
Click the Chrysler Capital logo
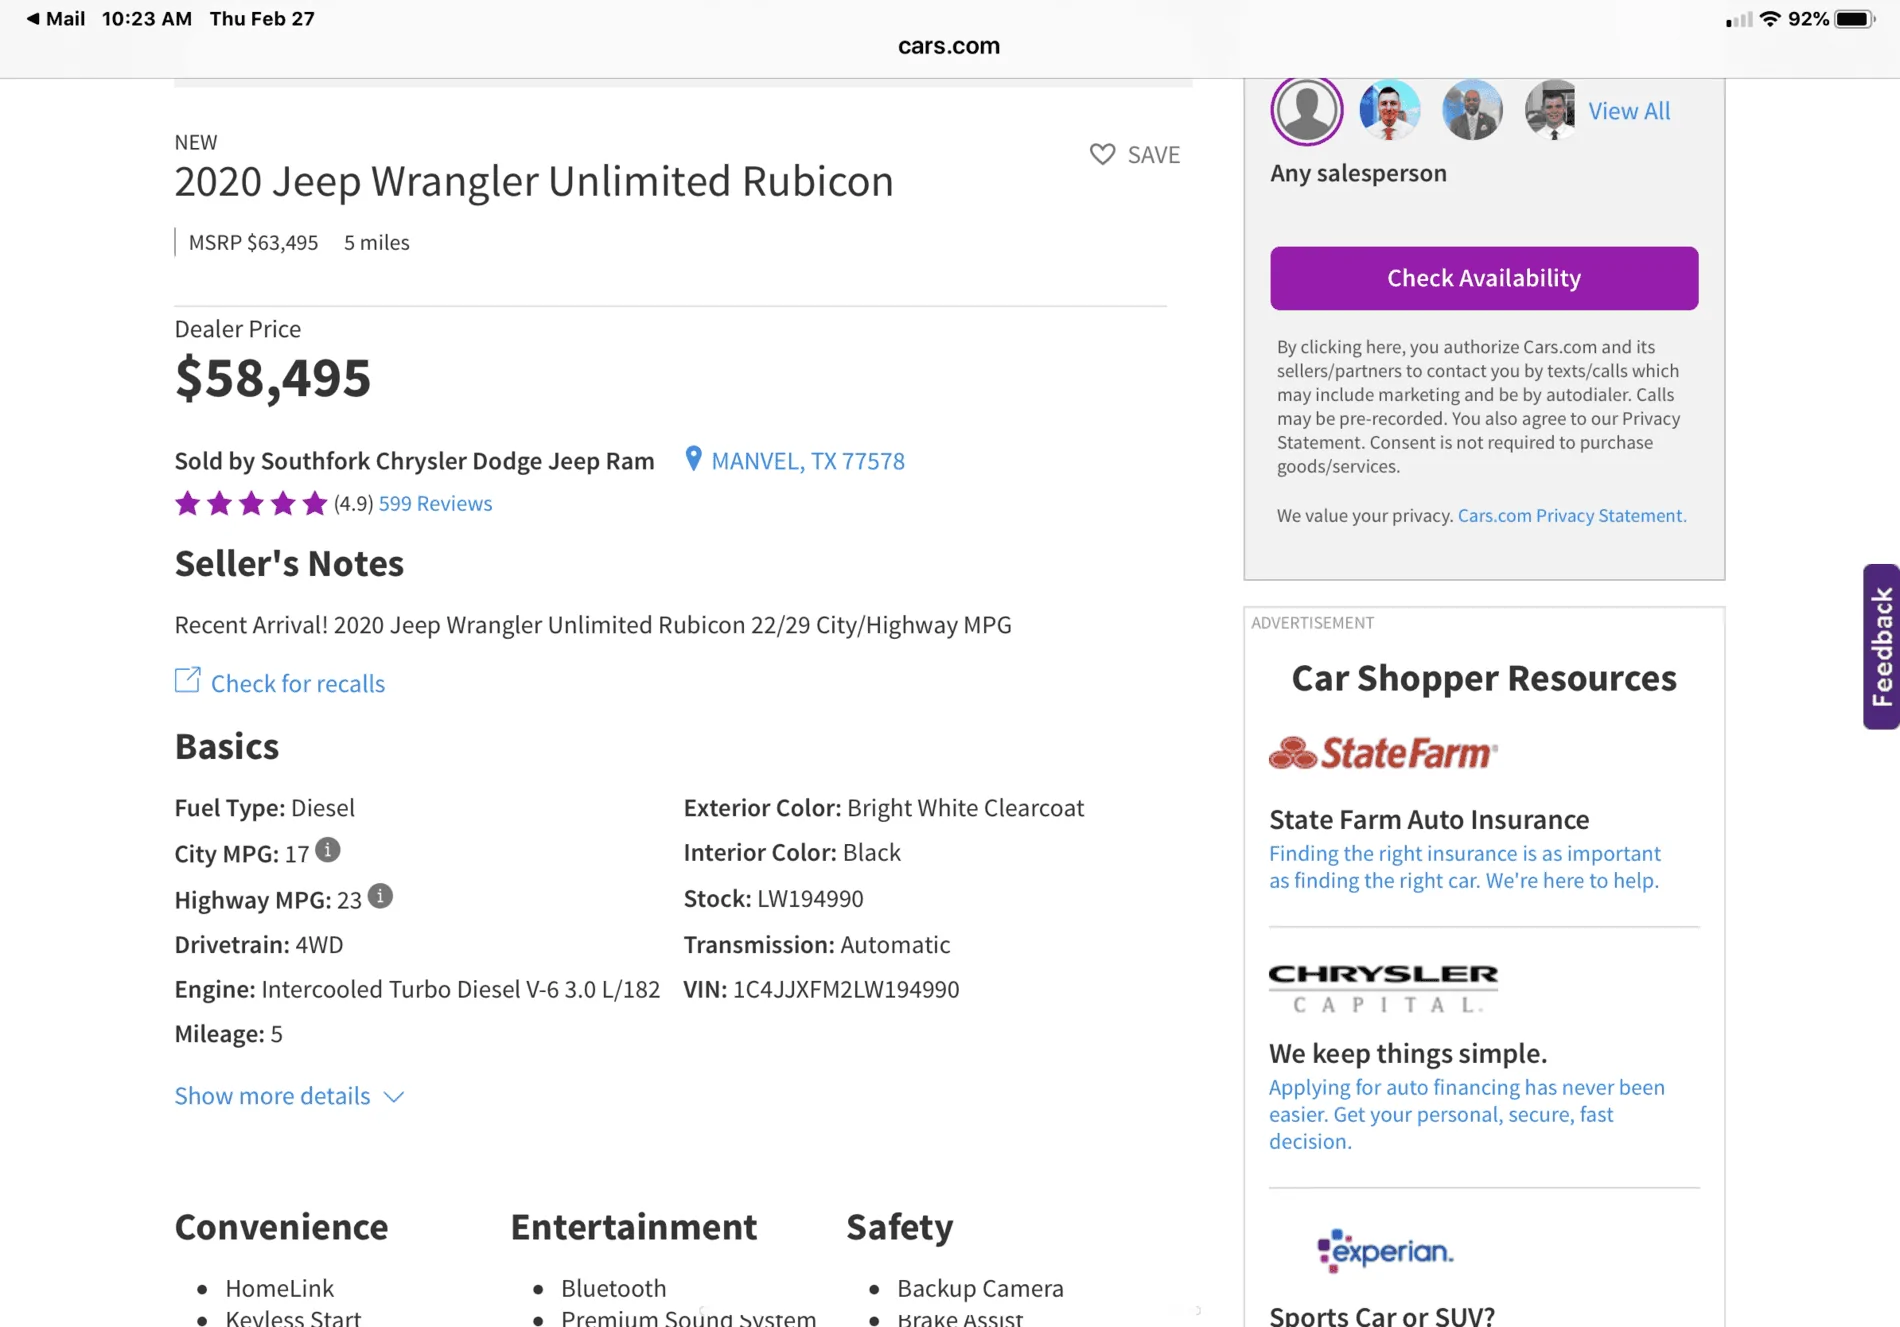[1384, 988]
